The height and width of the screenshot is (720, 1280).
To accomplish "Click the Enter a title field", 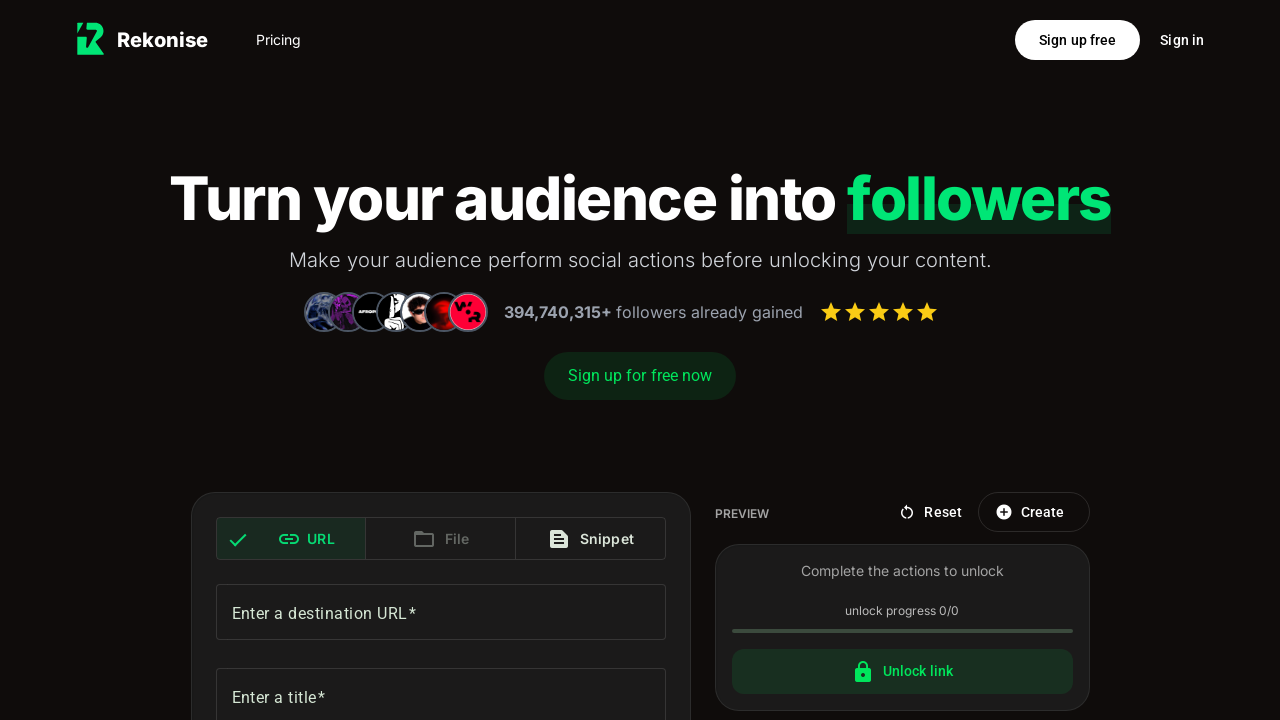I will (x=441, y=696).
